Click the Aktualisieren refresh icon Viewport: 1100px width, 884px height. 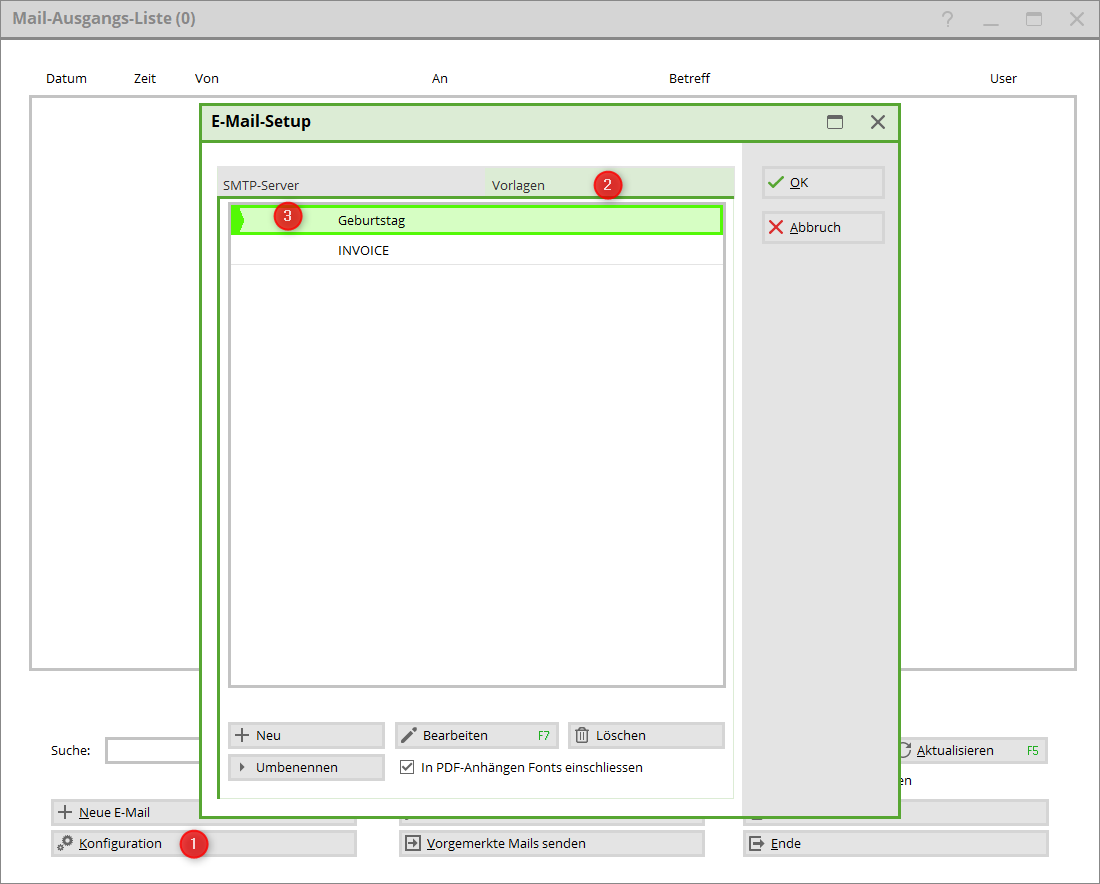(905, 750)
